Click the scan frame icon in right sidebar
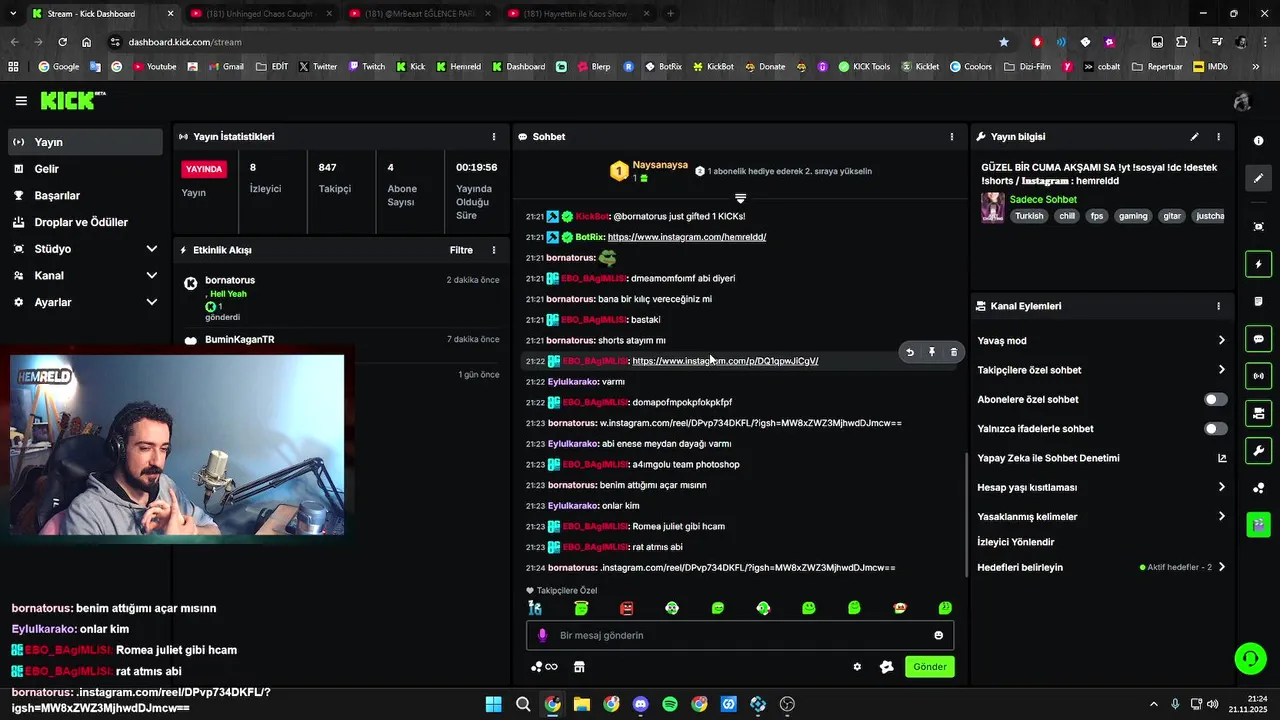The image size is (1280, 720). pyautogui.click(x=1259, y=227)
